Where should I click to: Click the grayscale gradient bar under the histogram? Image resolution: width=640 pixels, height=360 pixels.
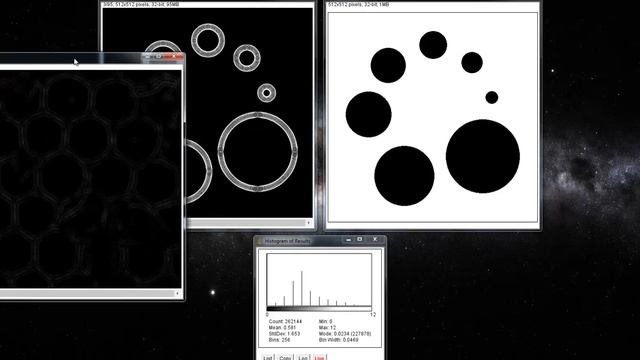coord(319,309)
